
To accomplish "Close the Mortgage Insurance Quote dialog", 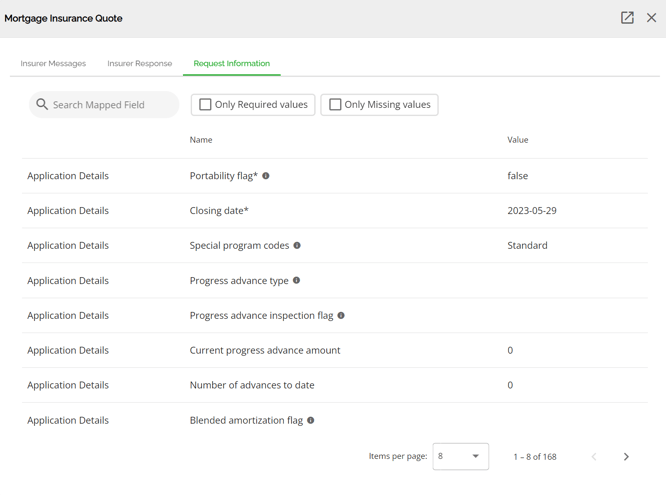I will [651, 18].
